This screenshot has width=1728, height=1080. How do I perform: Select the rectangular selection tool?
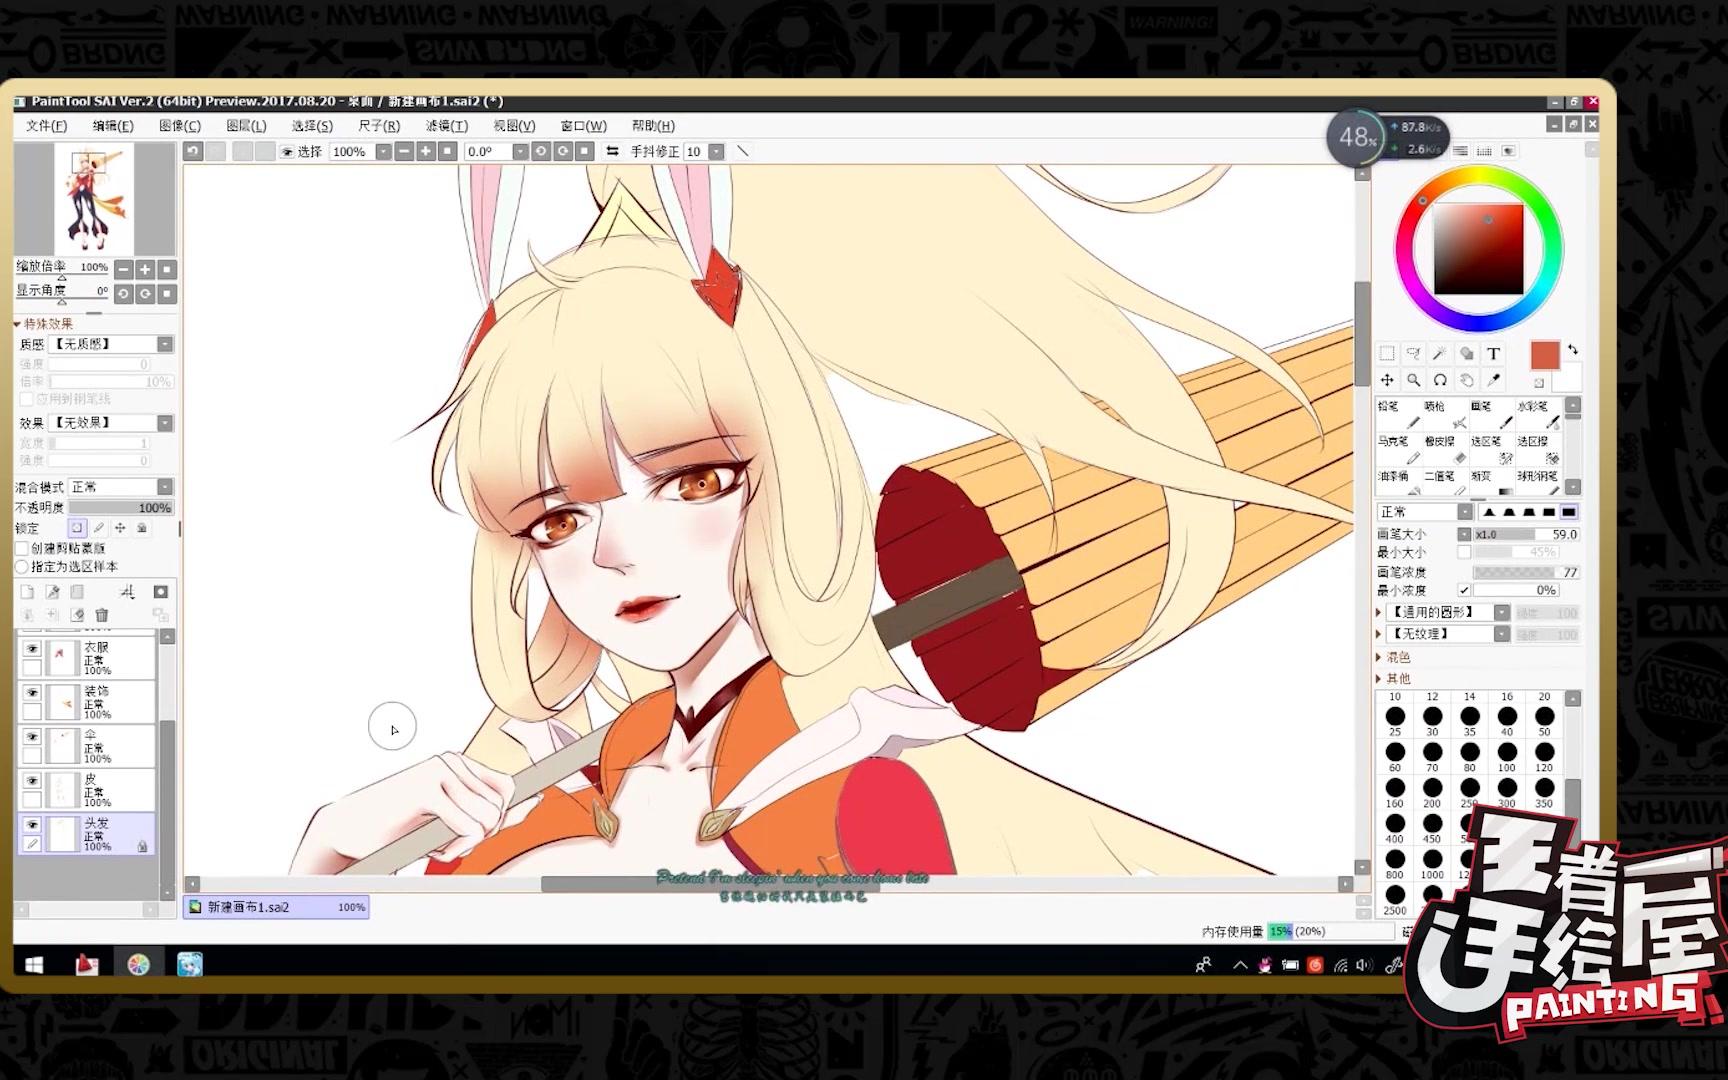(1387, 353)
